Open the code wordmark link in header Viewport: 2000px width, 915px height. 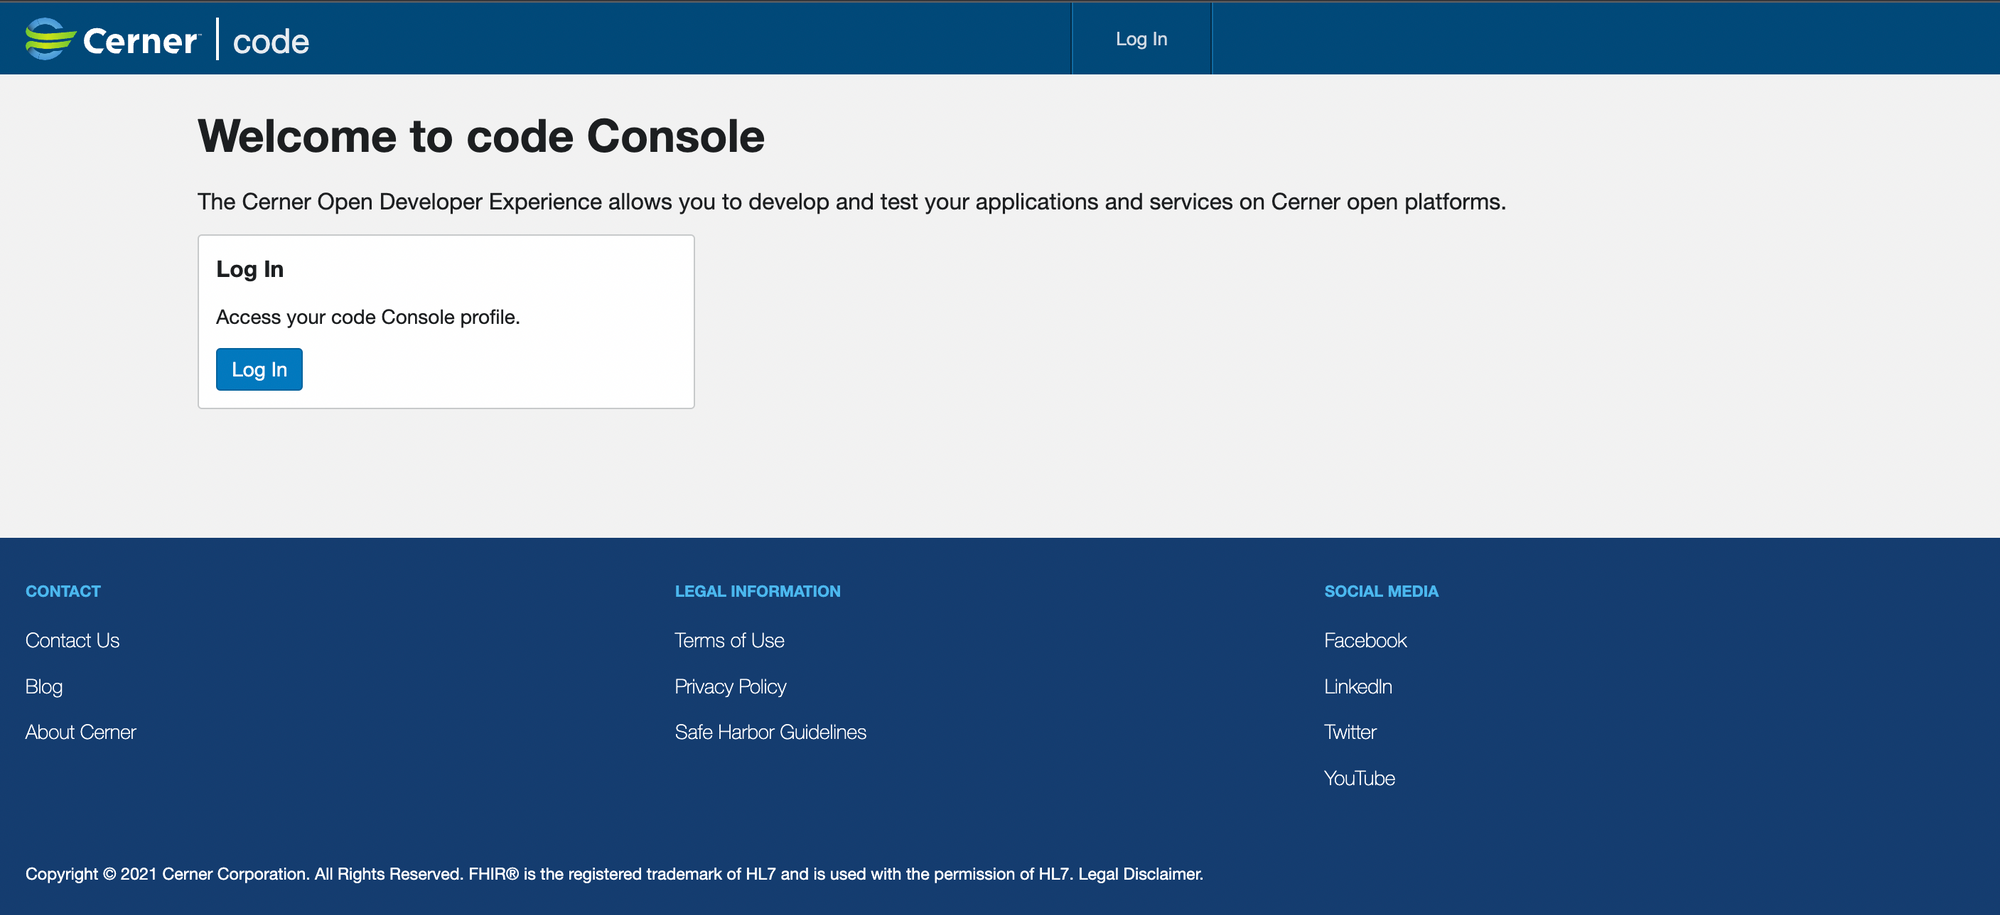click(271, 41)
